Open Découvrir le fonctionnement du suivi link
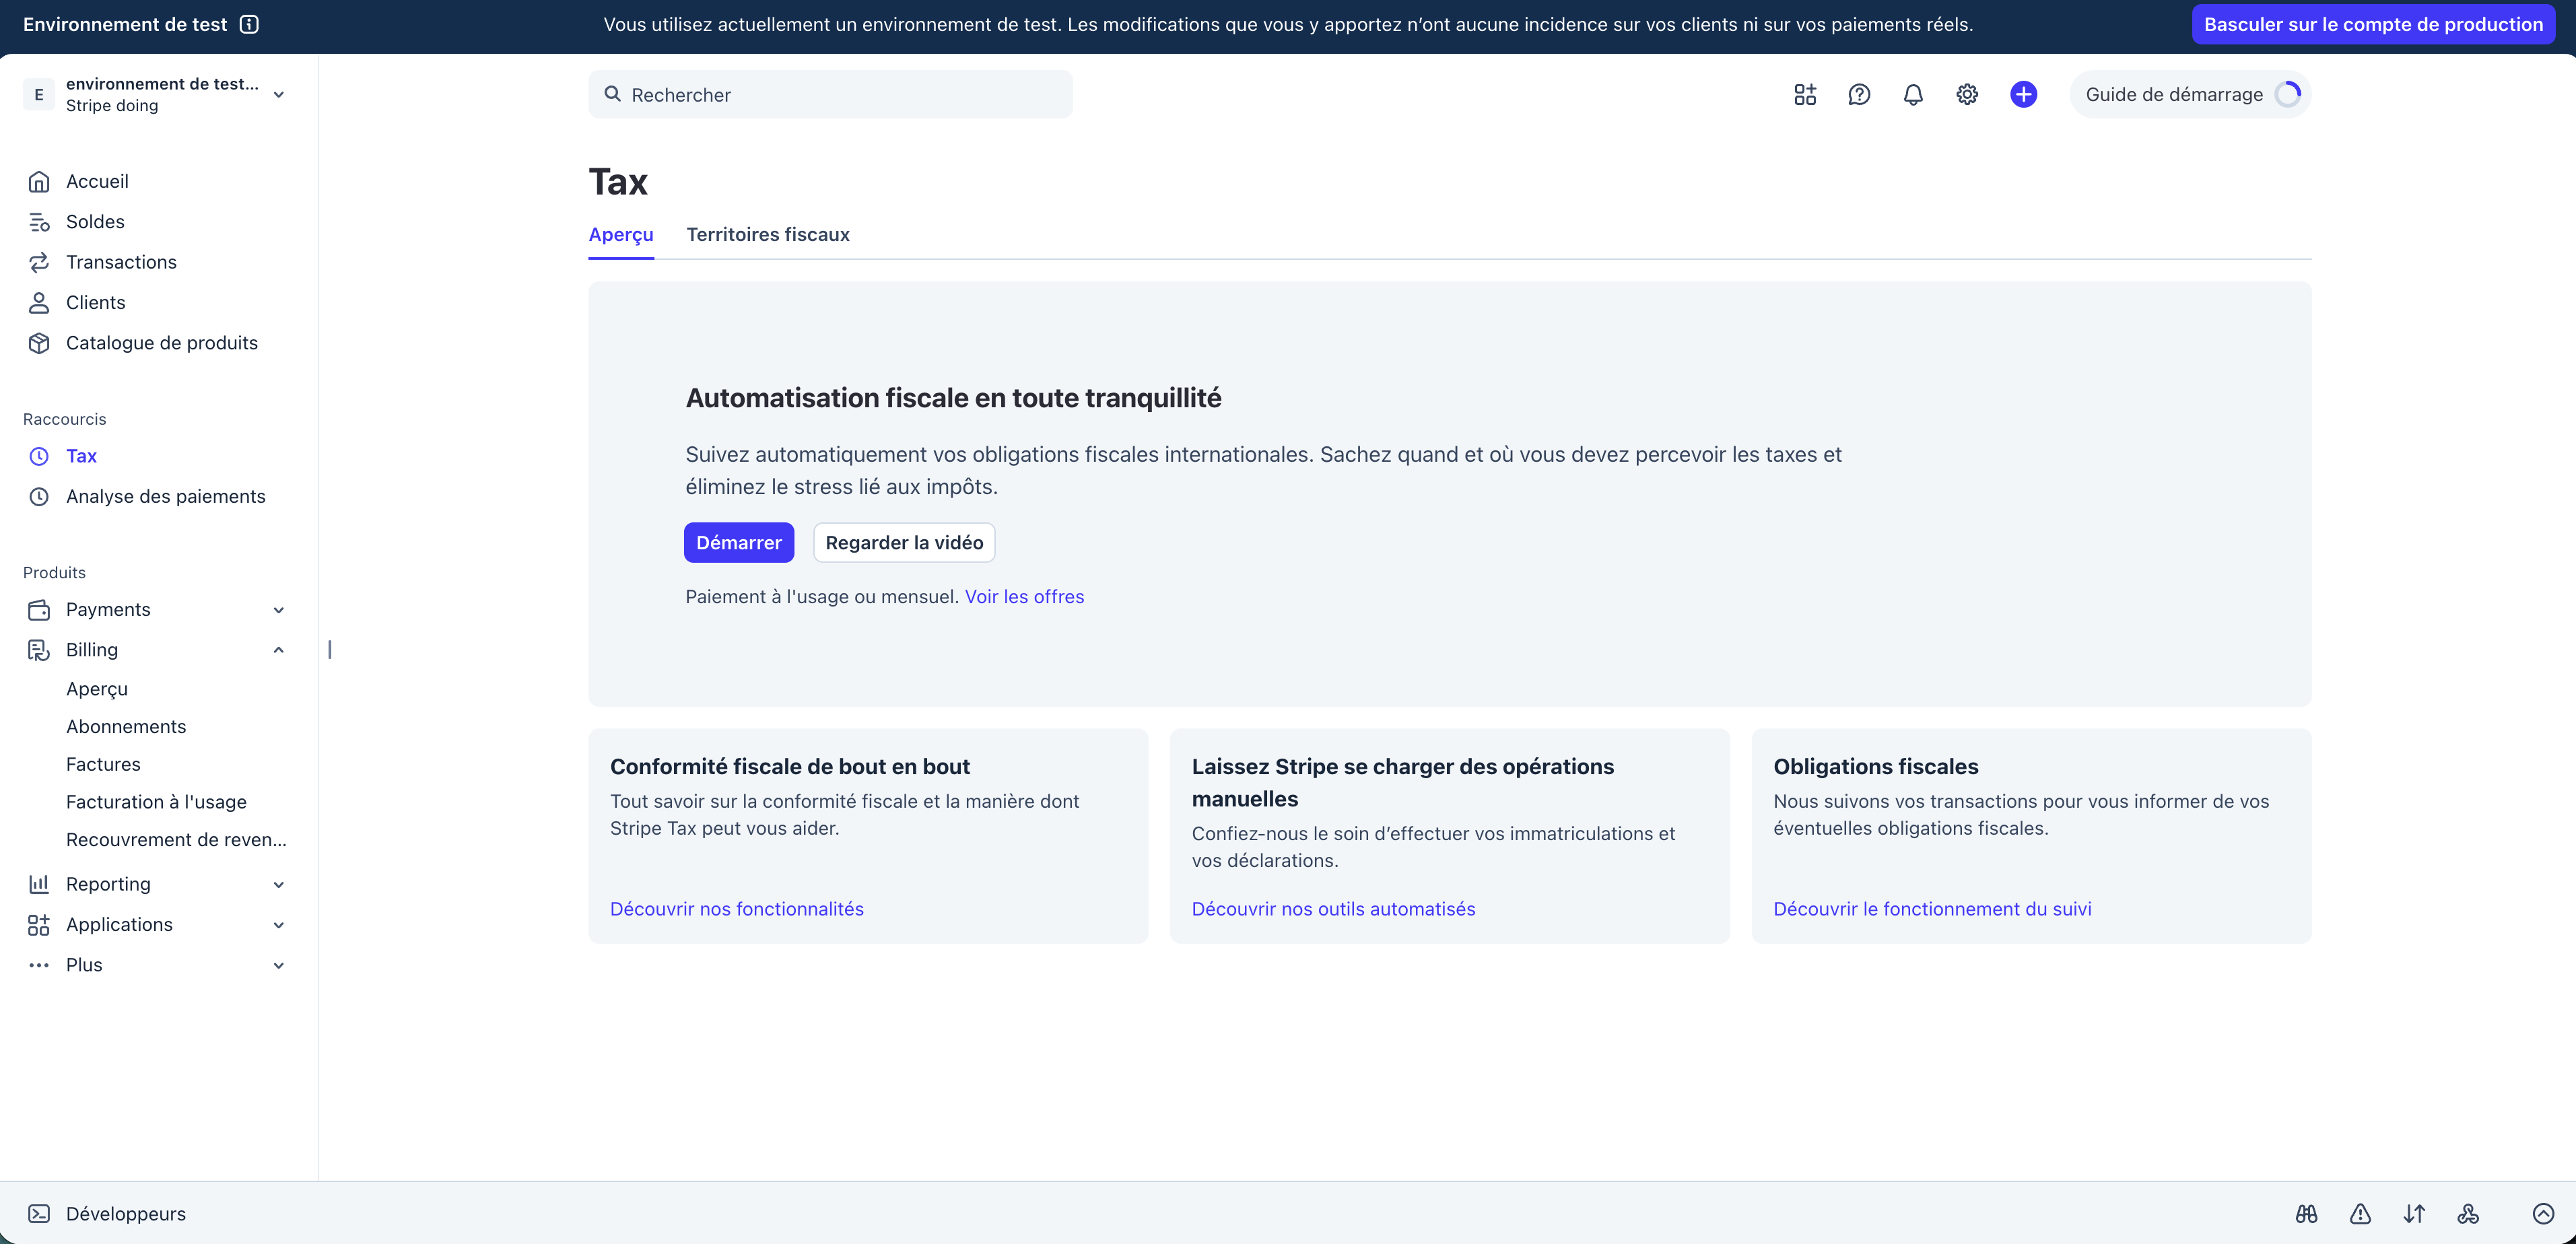This screenshot has width=2576, height=1244. (x=1932, y=909)
